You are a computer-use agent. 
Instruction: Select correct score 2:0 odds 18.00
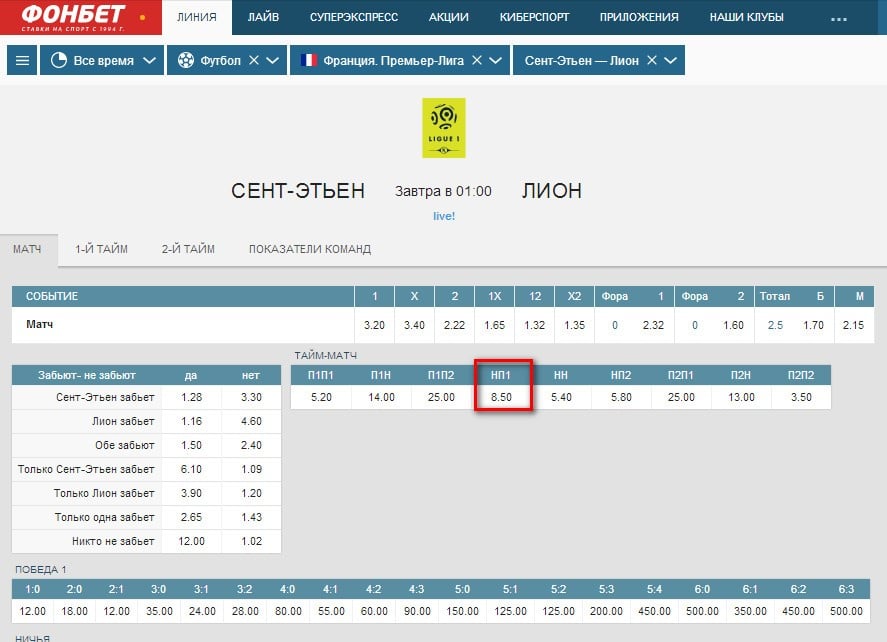[x=74, y=611]
